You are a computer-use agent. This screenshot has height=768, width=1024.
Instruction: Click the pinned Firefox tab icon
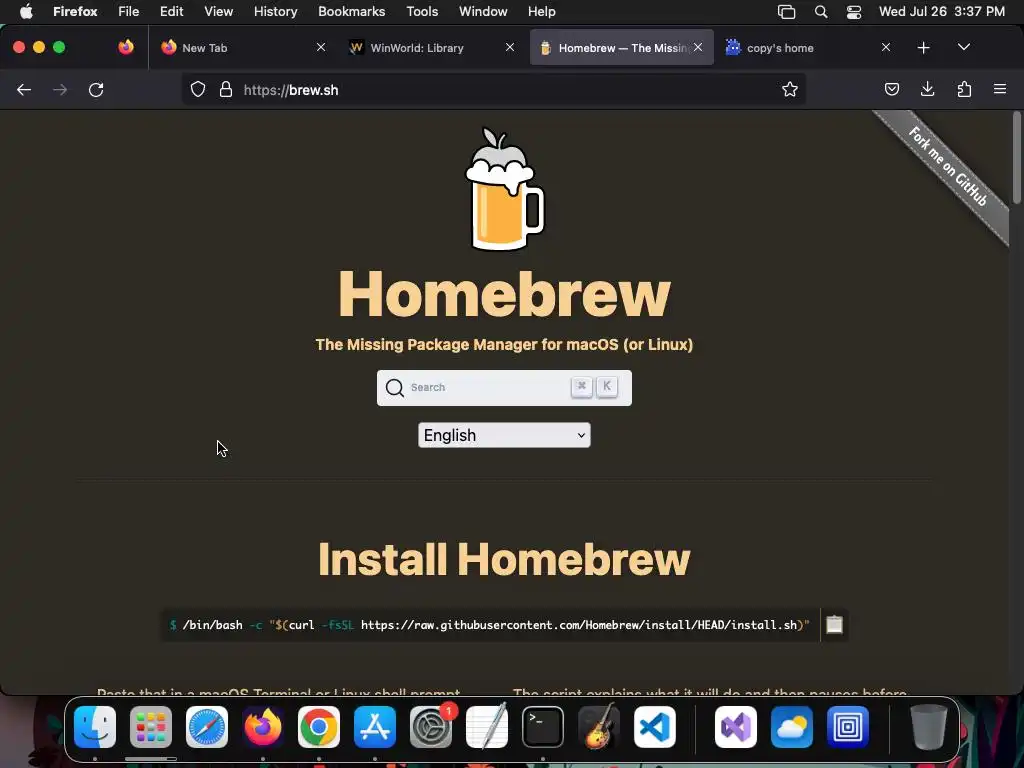pos(126,47)
